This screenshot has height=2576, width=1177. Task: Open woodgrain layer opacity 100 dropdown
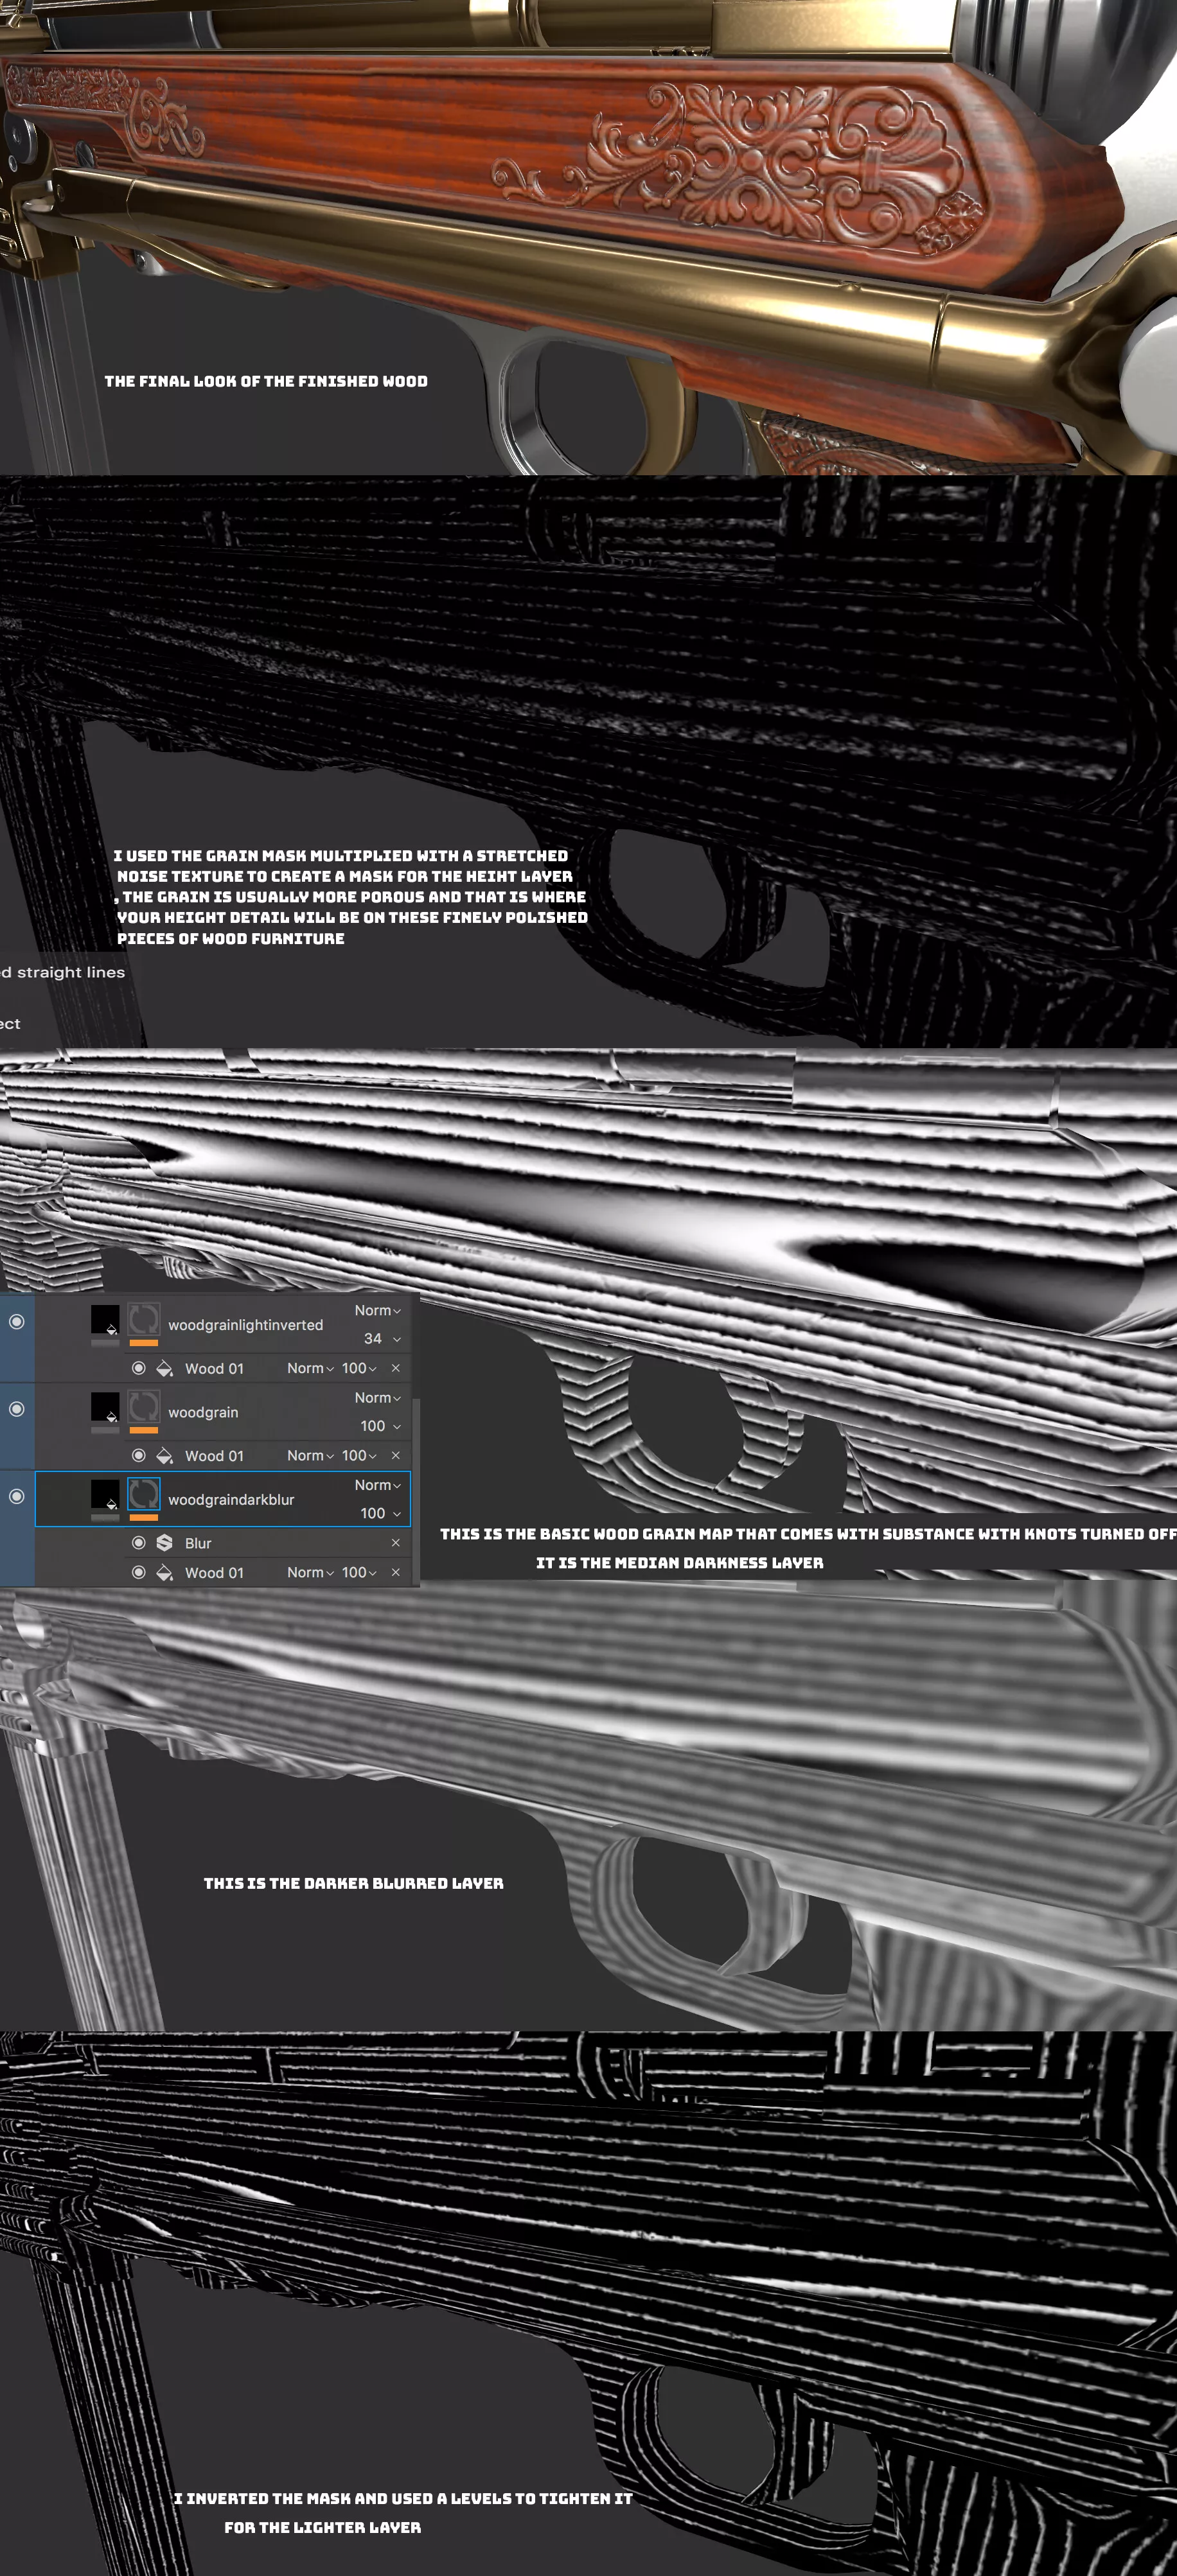click(x=381, y=1426)
